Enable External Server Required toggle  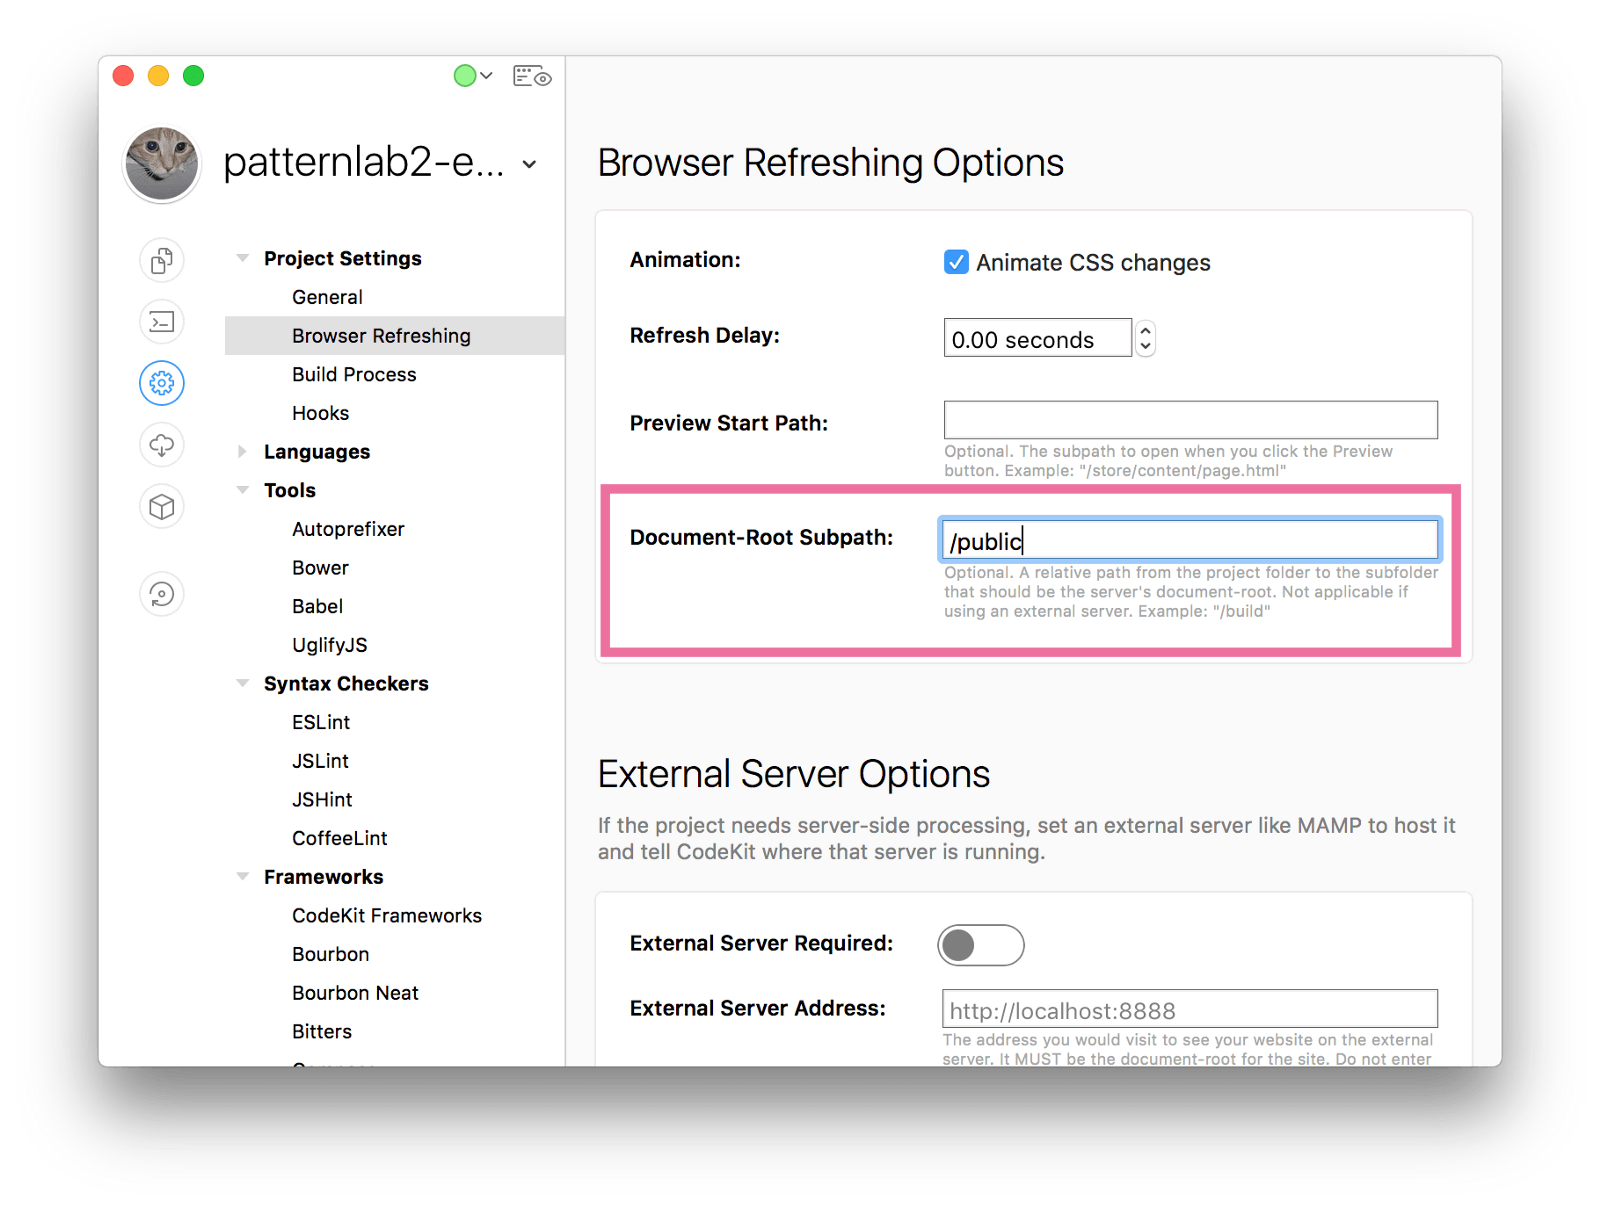(x=981, y=944)
